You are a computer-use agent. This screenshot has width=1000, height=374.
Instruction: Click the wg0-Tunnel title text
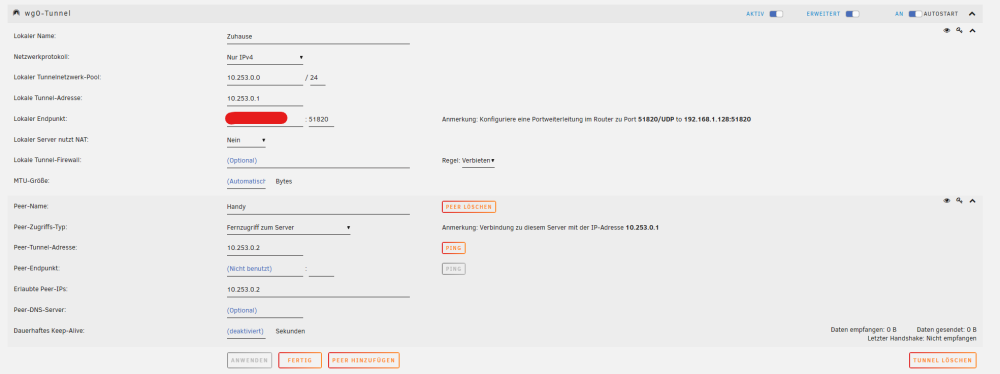tap(47, 13)
